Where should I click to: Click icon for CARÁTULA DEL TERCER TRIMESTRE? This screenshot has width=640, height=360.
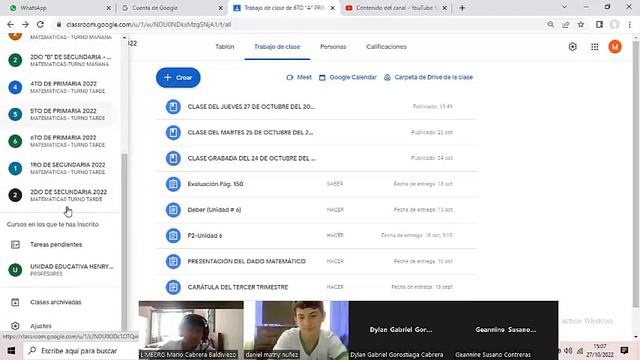[173, 287]
